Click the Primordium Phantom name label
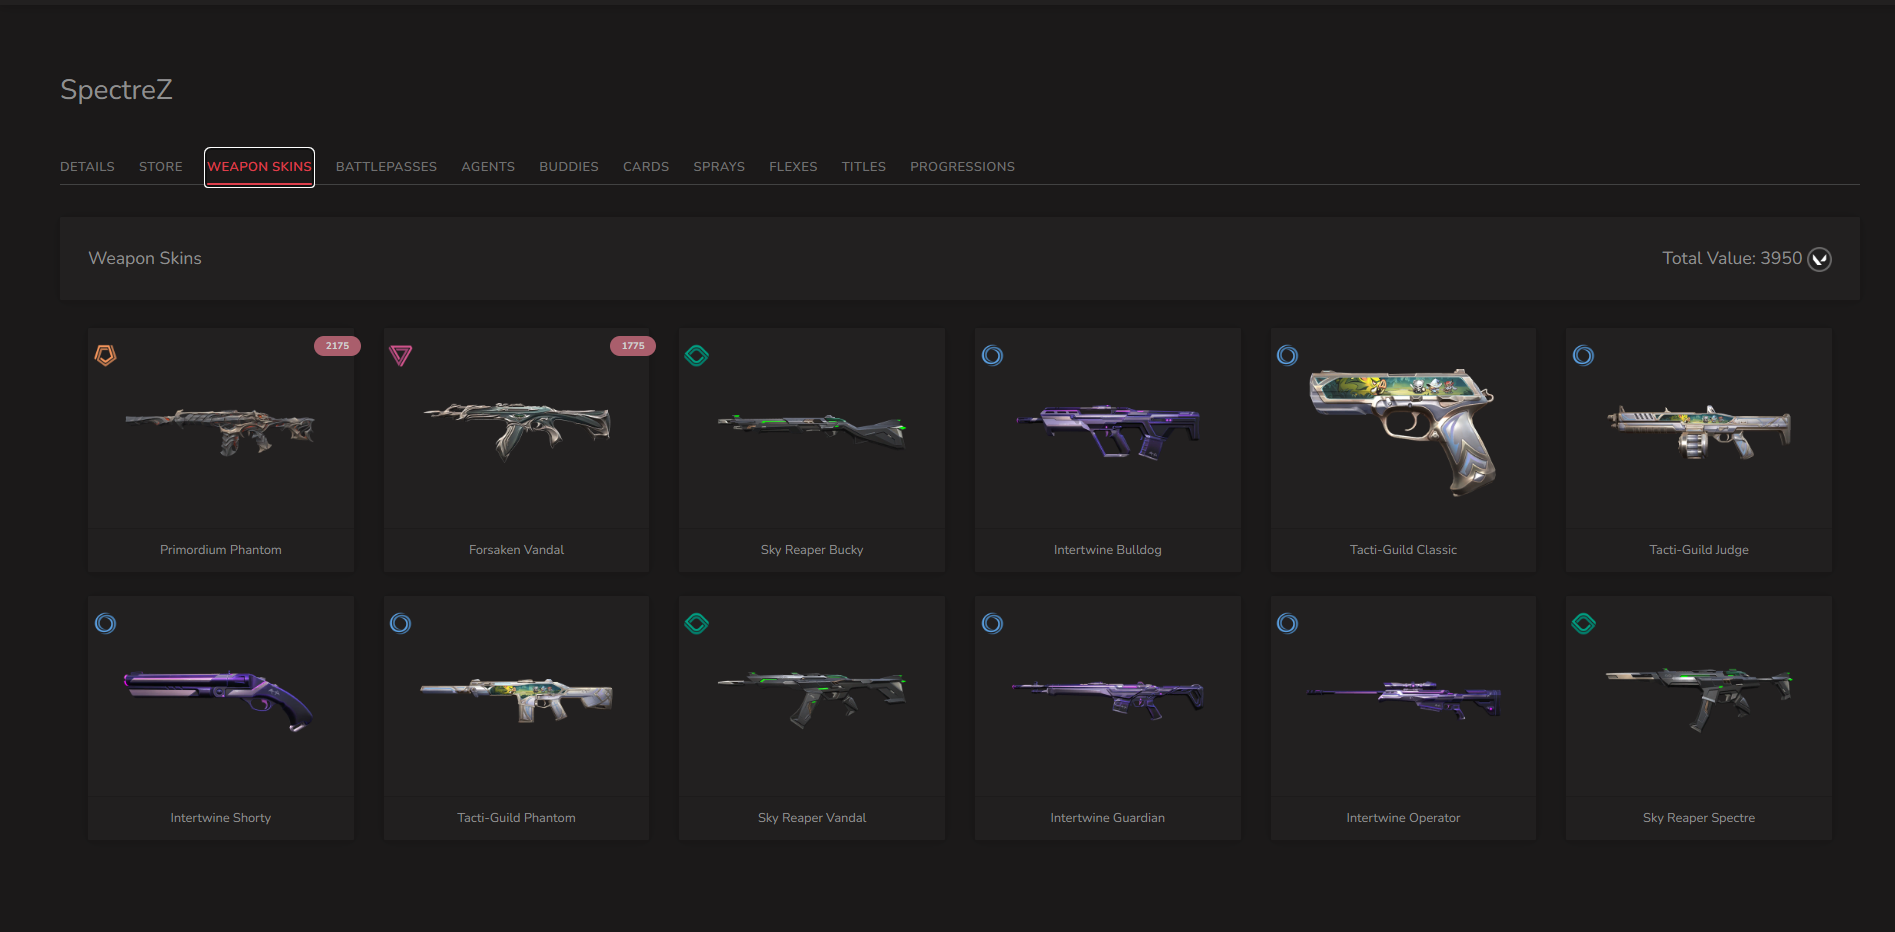The image size is (1895, 932). coord(221,550)
